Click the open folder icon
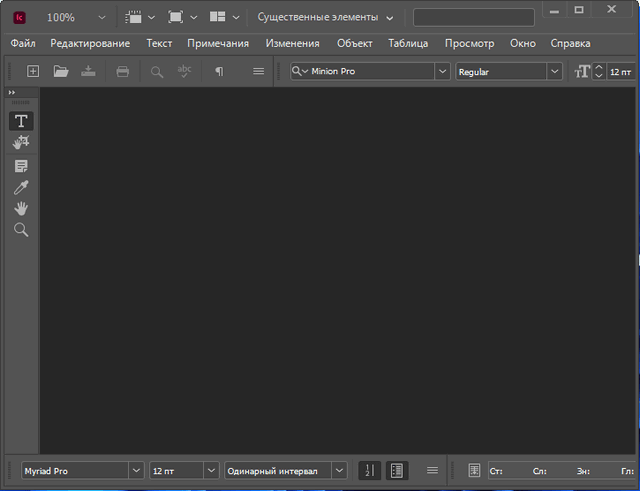Screen dimensions: 640x491 [61, 71]
